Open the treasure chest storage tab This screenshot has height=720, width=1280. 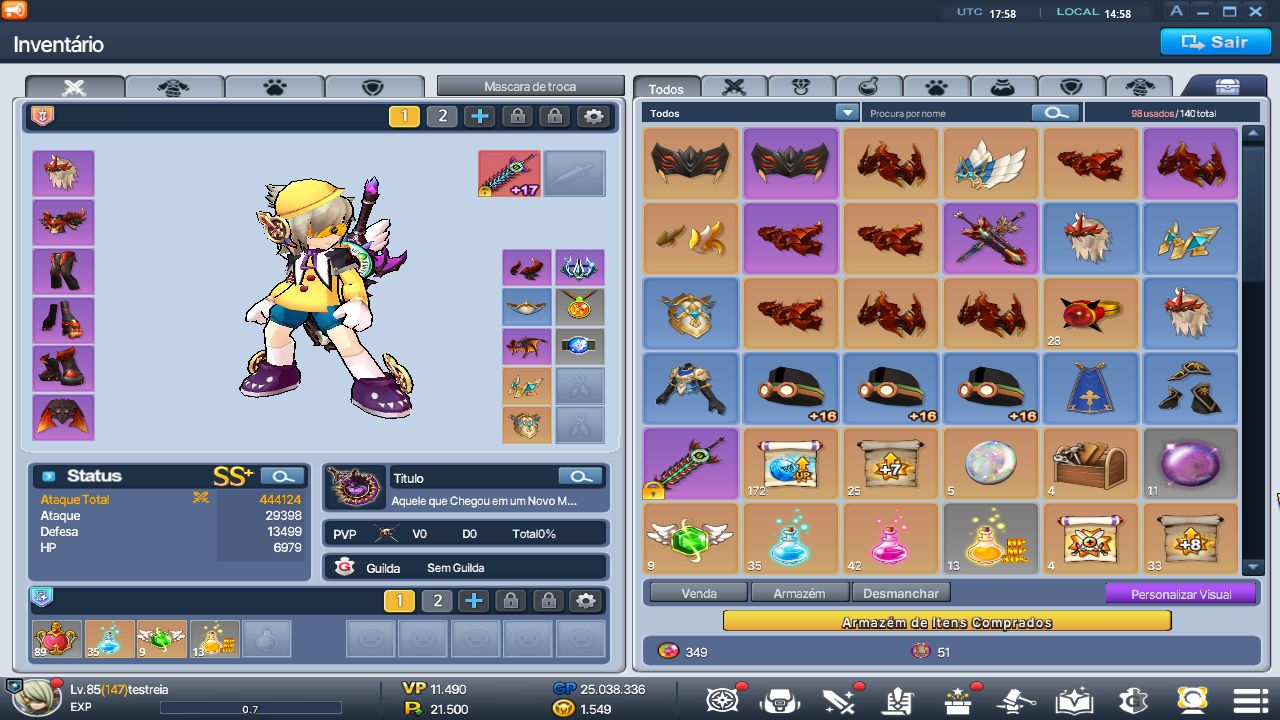[x=1227, y=87]
